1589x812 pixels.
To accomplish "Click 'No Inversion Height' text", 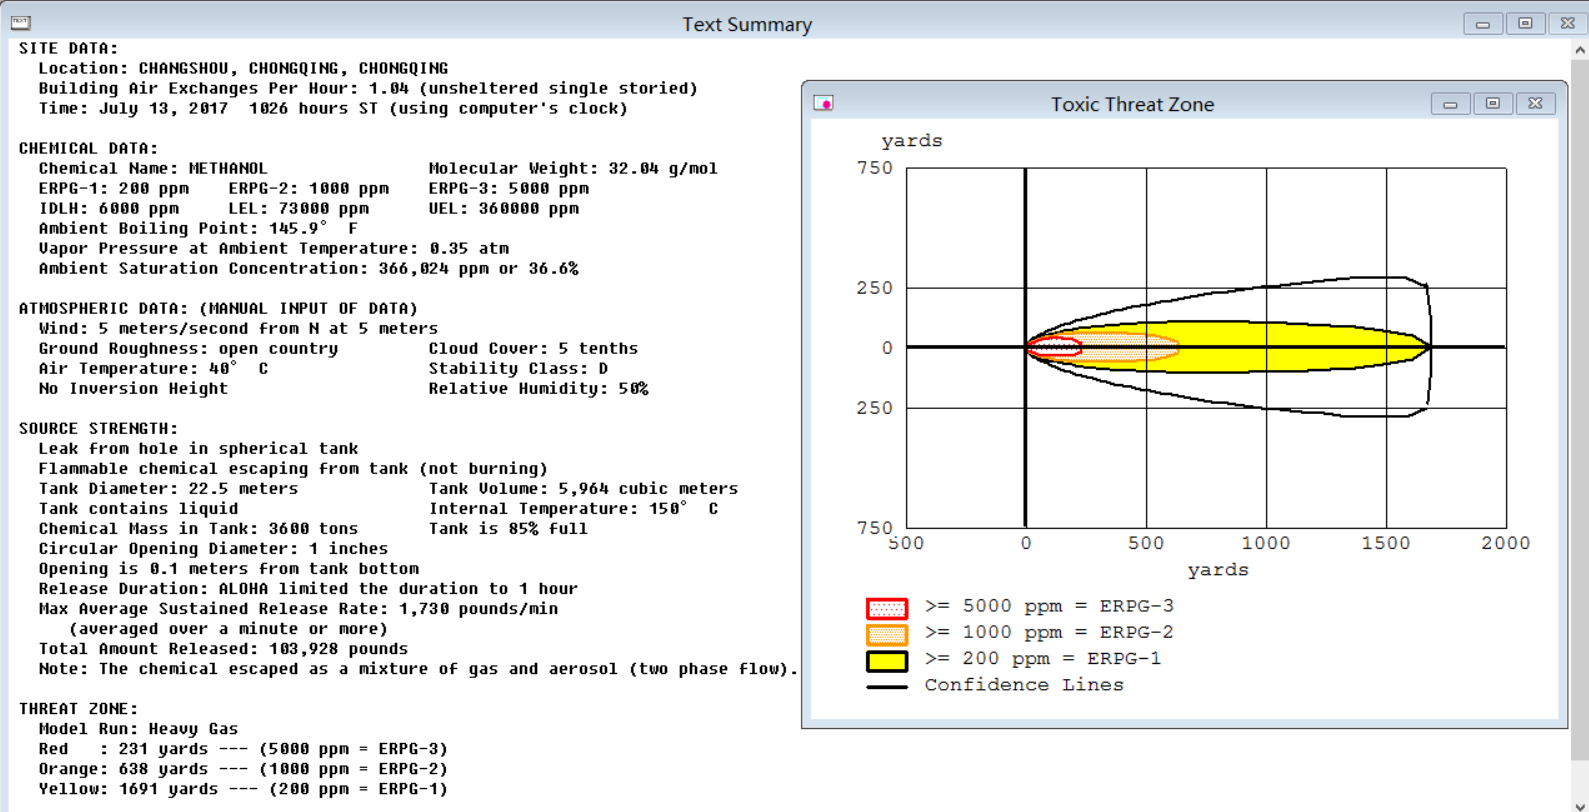I will tap(133, 388).
